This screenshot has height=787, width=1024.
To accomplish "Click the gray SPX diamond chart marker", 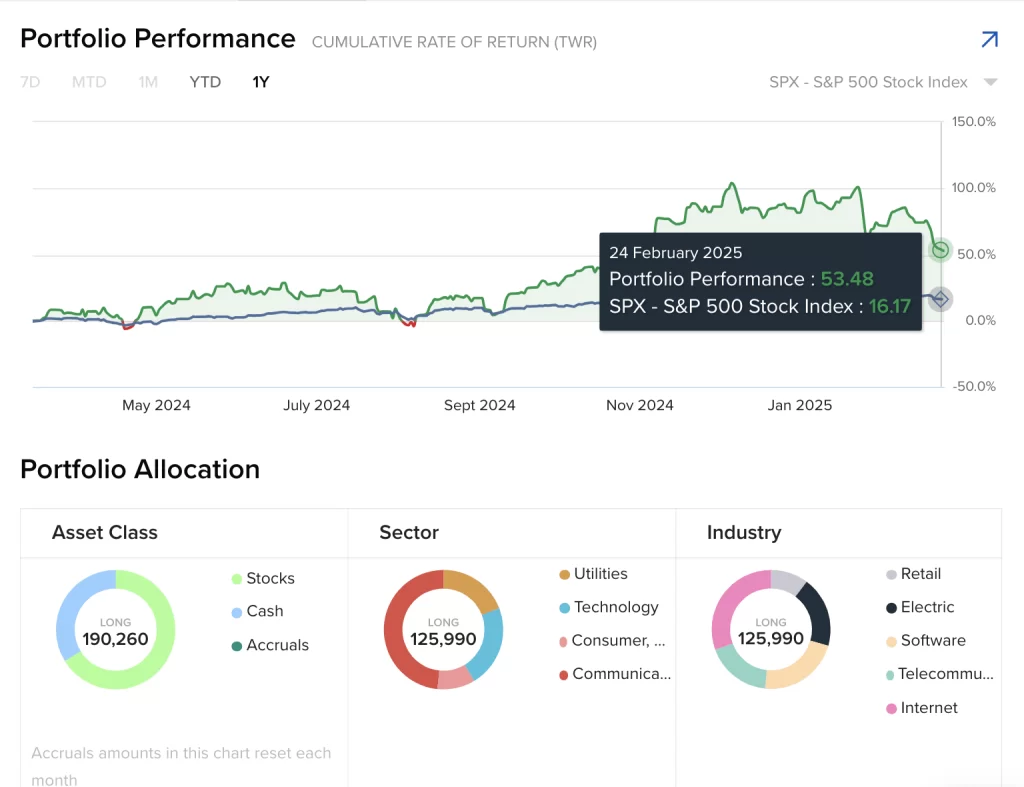I will [940, 298].
